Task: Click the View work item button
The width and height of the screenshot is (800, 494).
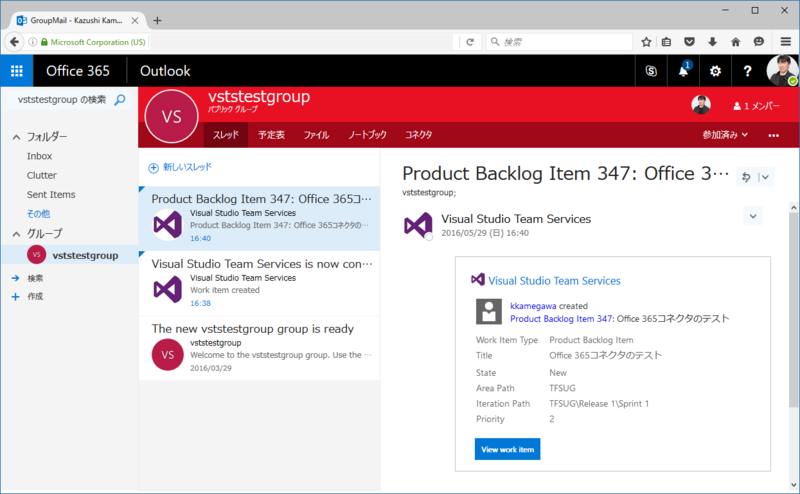Action: point(507,449)
